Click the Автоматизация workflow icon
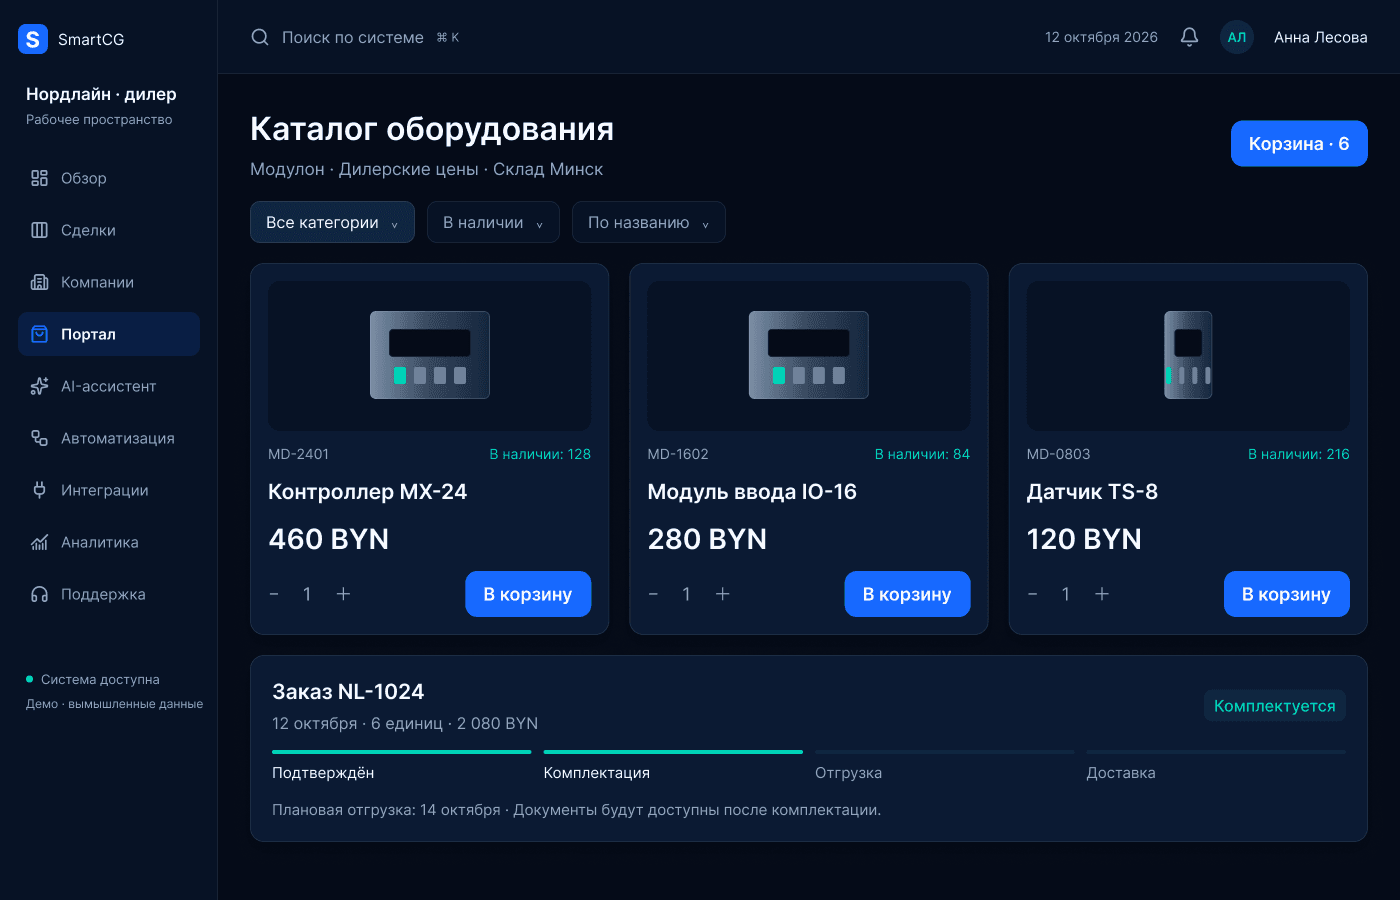Image resolution: width=1400 pixels, height=900 pixels. pyautogui.click(x=40, y=438)
